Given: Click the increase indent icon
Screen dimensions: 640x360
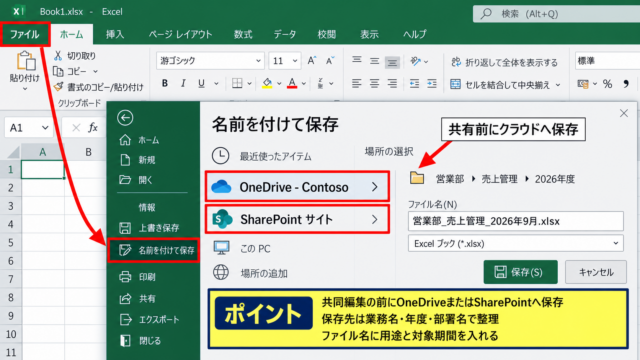Looking at the screenshot, I should pos(432,84).
